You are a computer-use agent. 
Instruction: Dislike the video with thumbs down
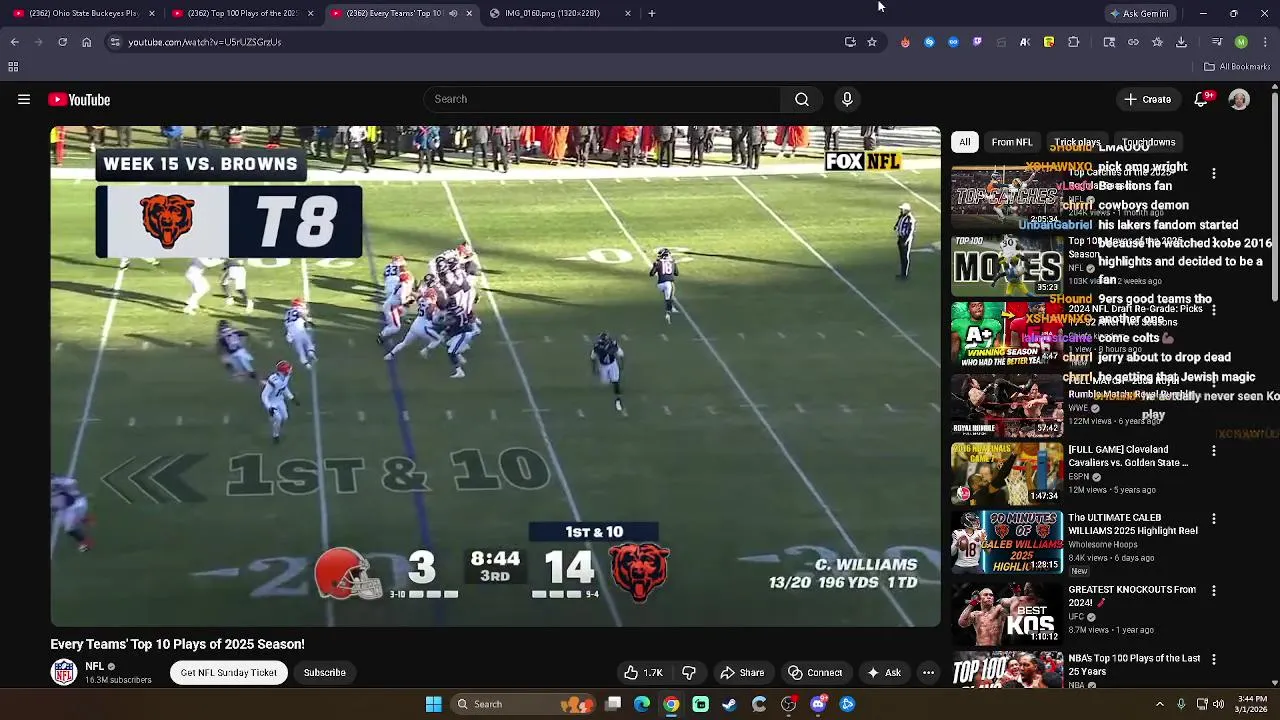pos(689,673)
